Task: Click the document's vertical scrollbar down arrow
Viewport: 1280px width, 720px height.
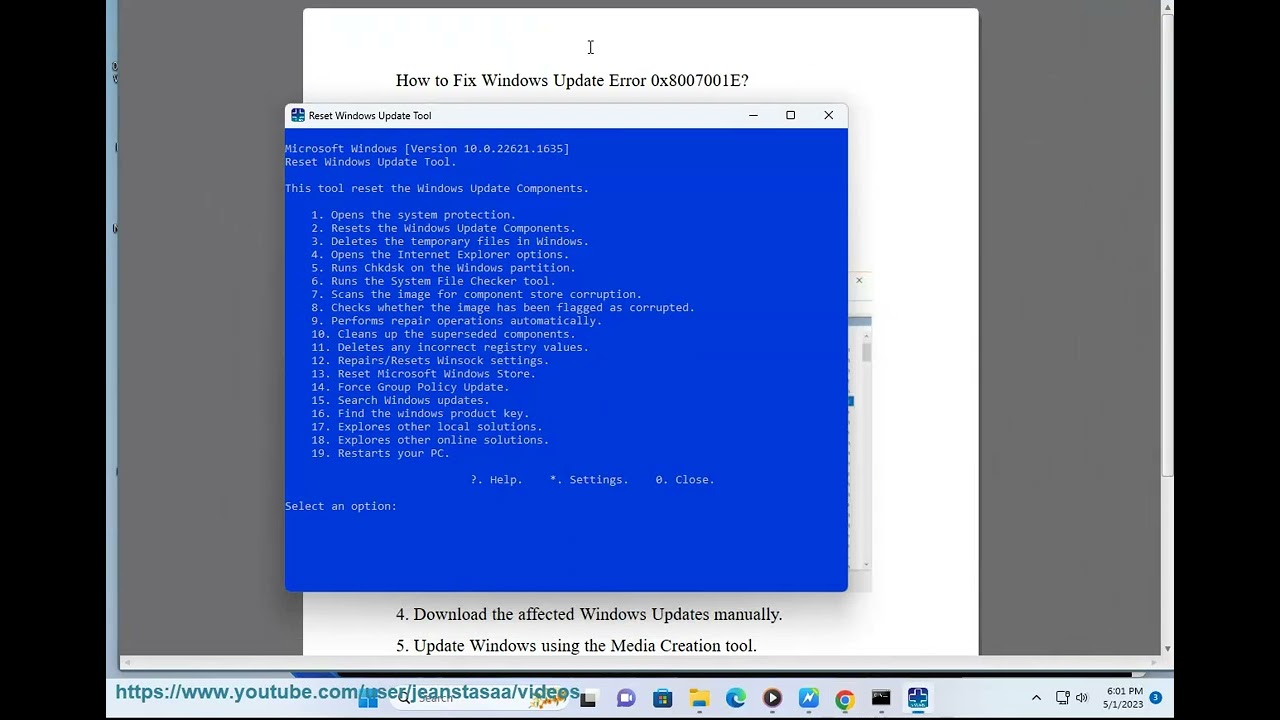Action: 1167,648
